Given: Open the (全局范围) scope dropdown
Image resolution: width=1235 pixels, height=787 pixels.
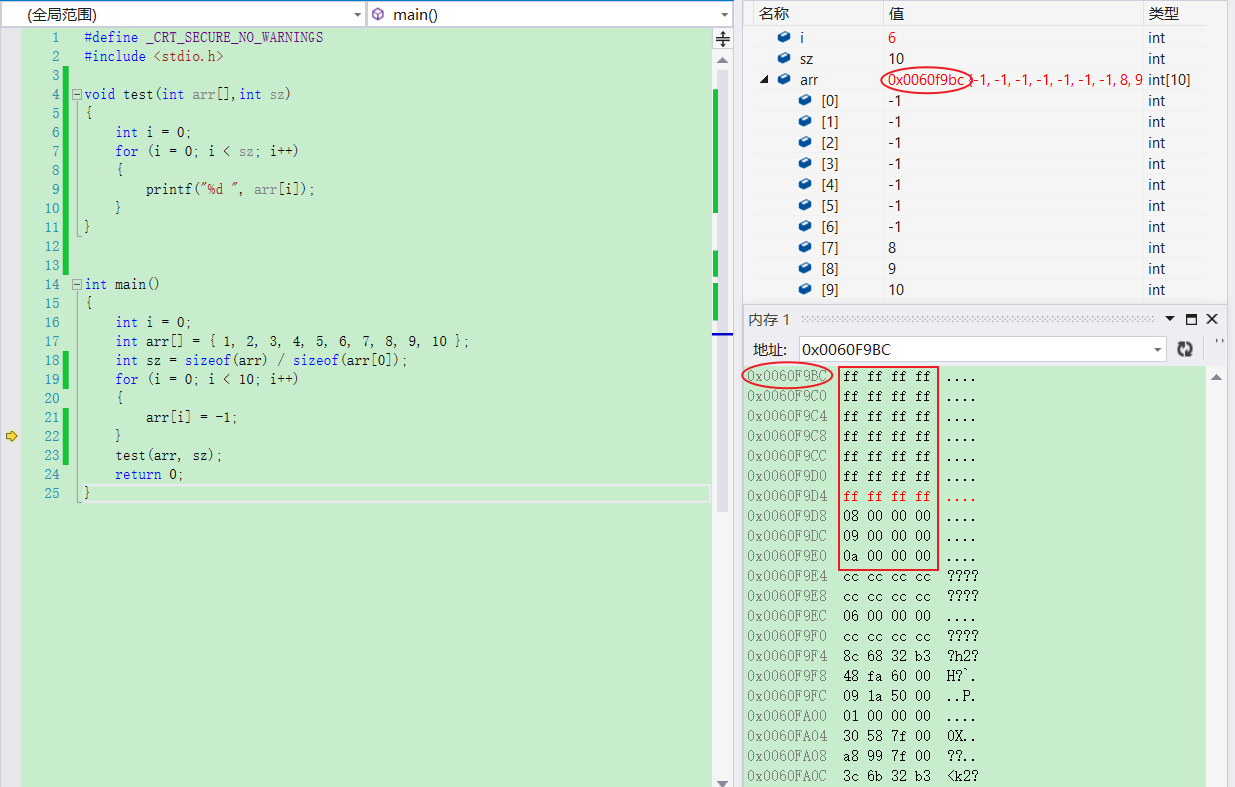Looking at the screenshot, I should [x=357, y=15].
